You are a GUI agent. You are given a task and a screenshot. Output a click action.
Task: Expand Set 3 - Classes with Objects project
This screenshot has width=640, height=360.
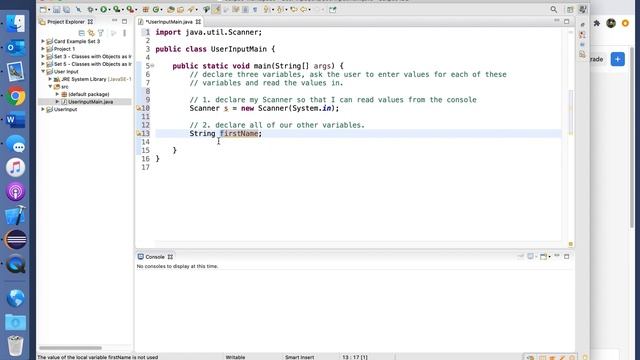pyautogui.click(x=43, y=56)
